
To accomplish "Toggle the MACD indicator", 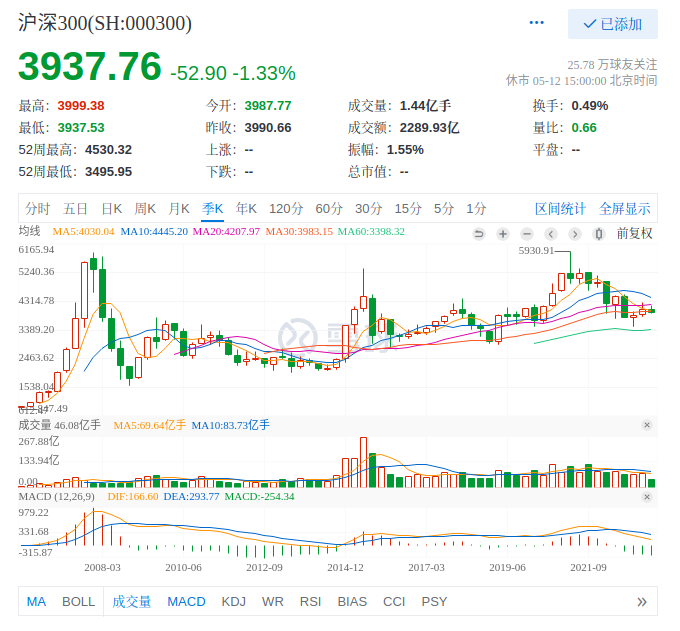I will (186, 602).
